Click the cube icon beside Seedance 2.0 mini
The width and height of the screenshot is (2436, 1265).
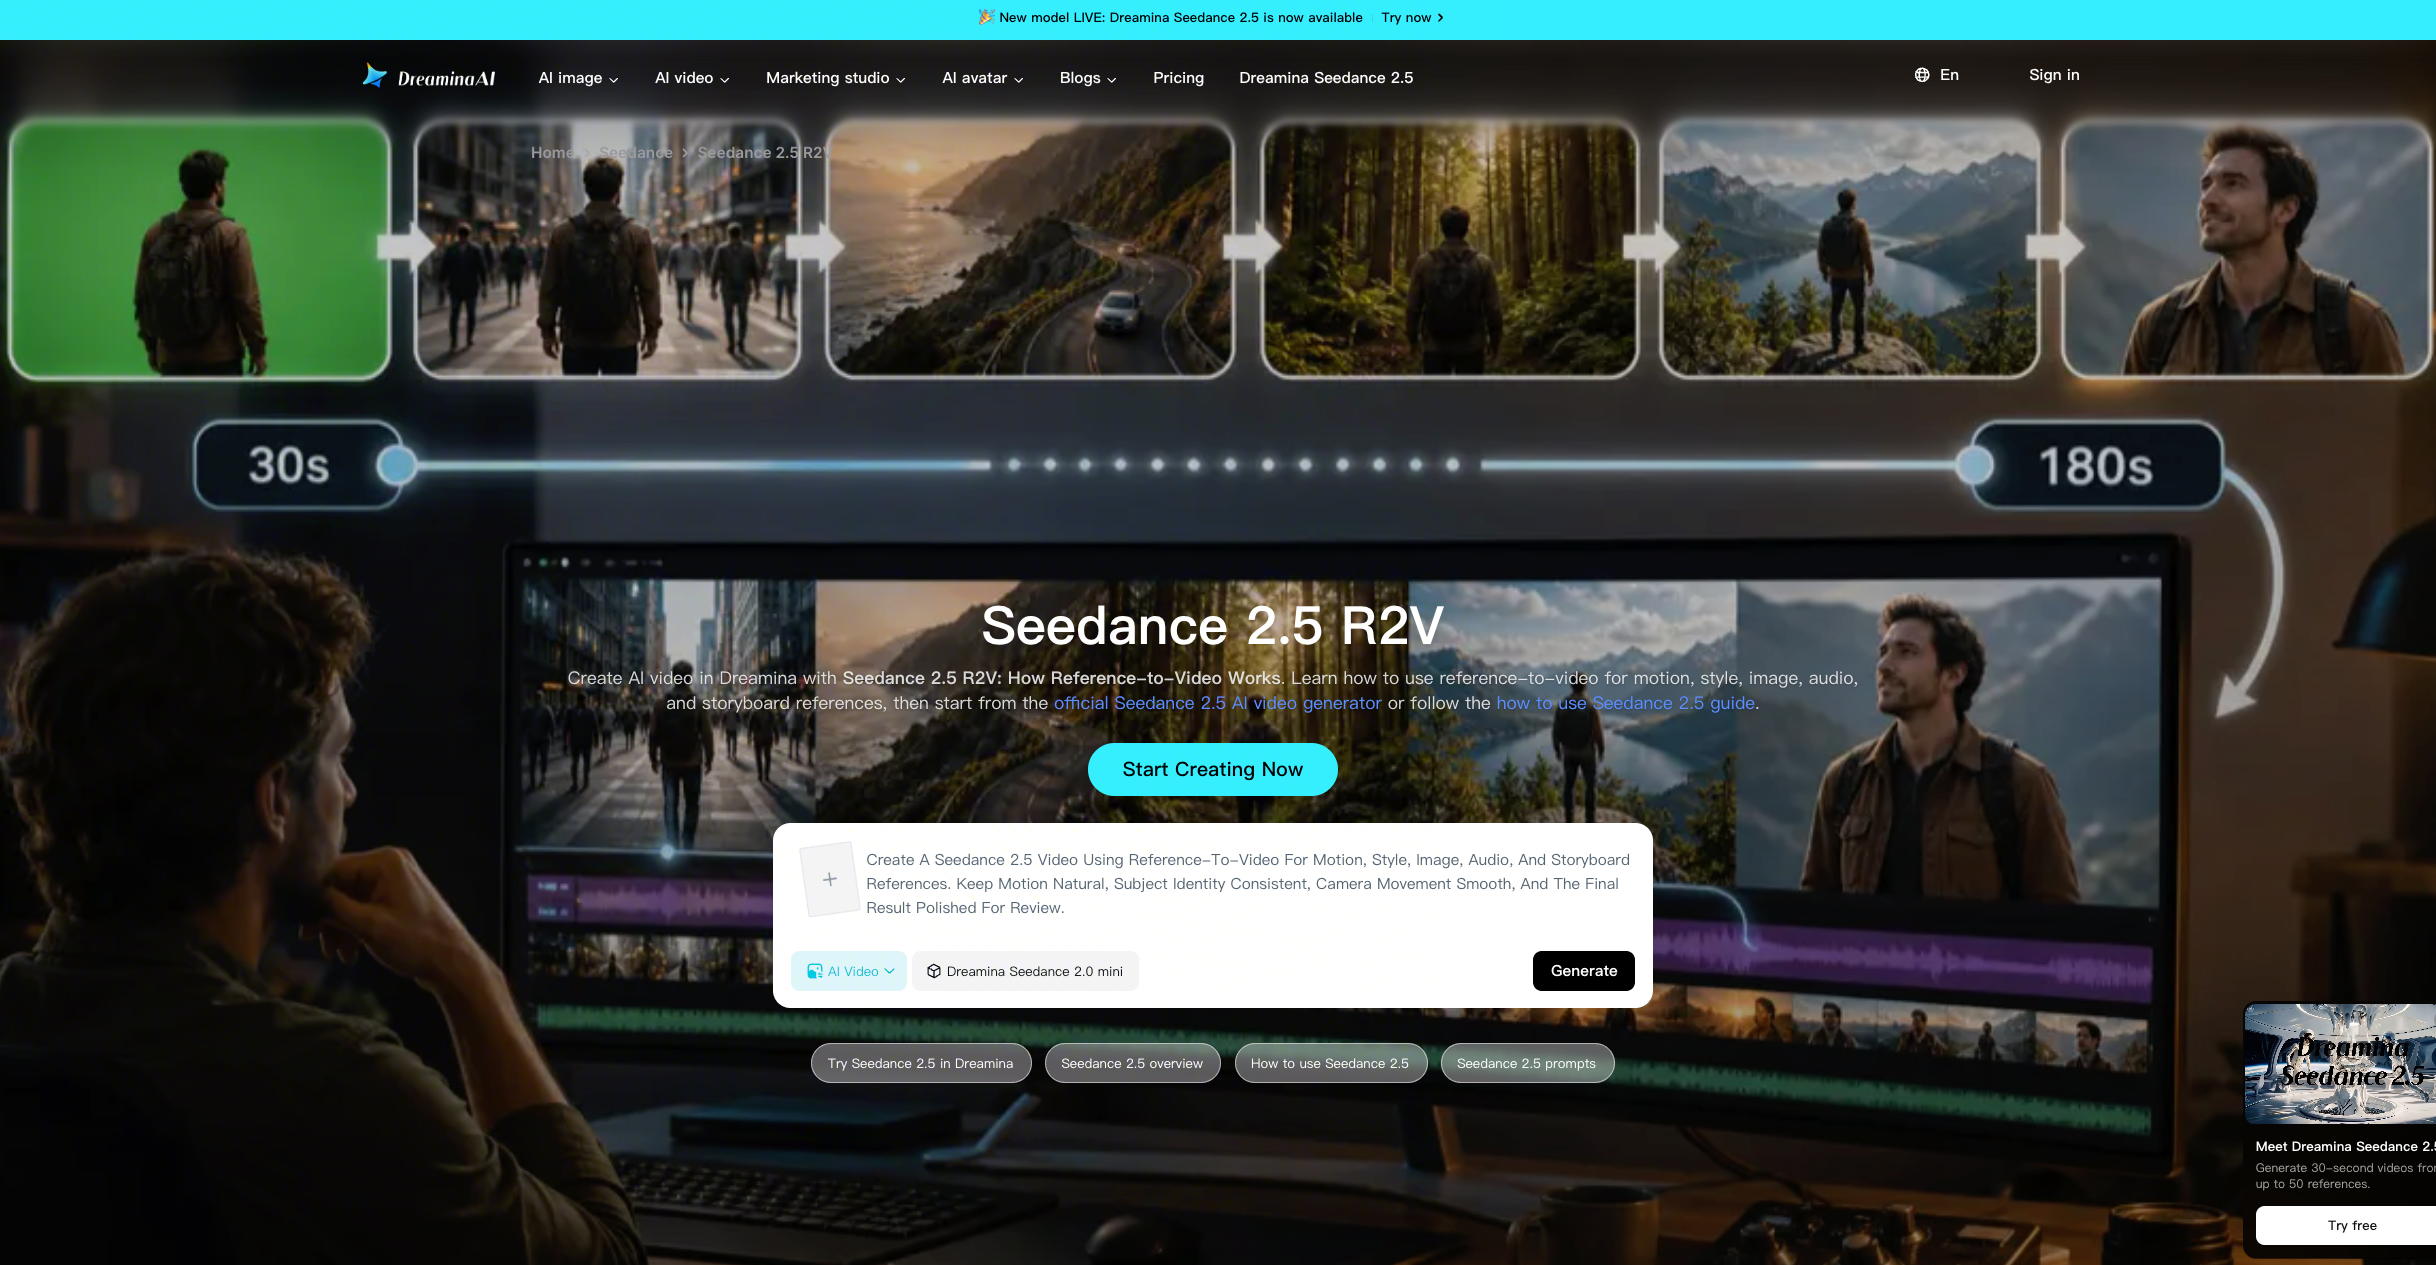pyautogui.click(x=934, y=971)
